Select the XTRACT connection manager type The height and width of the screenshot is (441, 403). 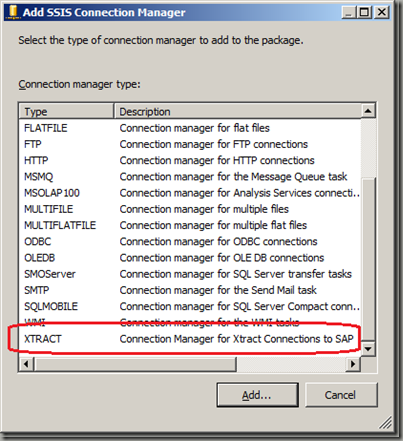pyautogui.click(x=190, y=339)
